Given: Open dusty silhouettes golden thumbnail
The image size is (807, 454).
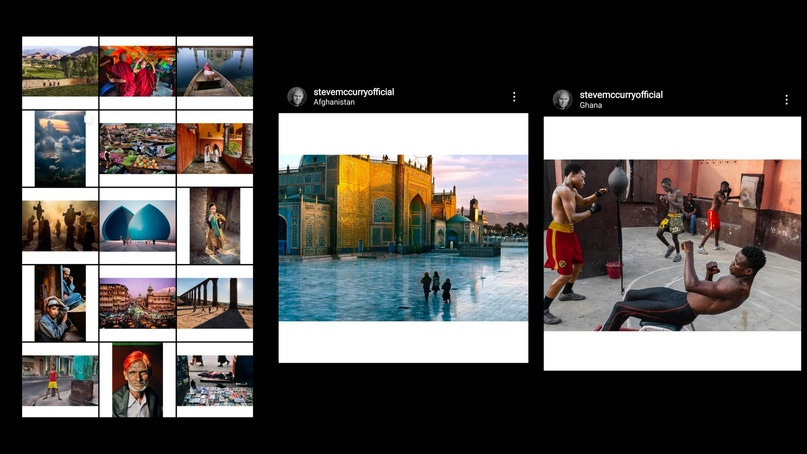Looking at the screenshot, I should coord(60,225).
